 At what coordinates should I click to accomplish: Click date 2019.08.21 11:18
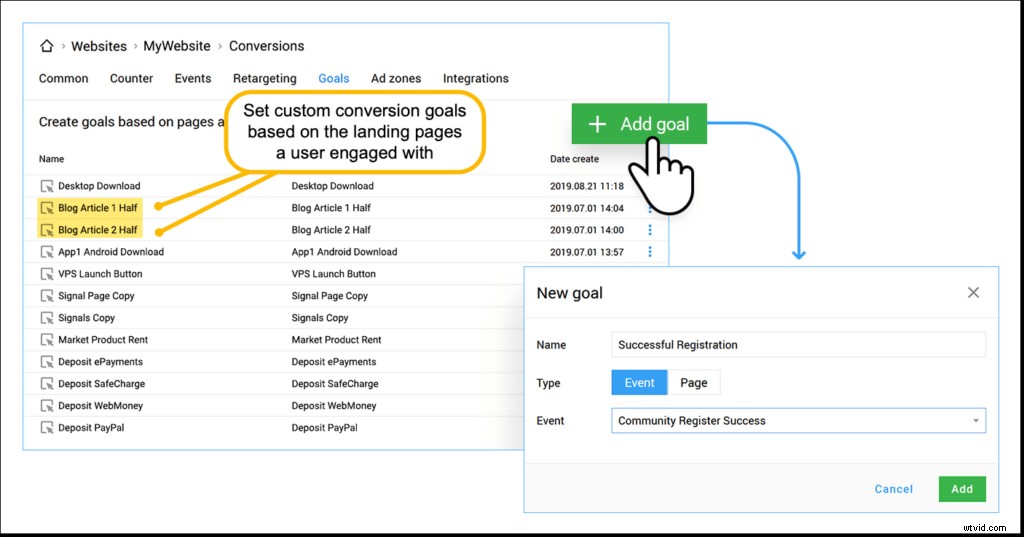586,186
